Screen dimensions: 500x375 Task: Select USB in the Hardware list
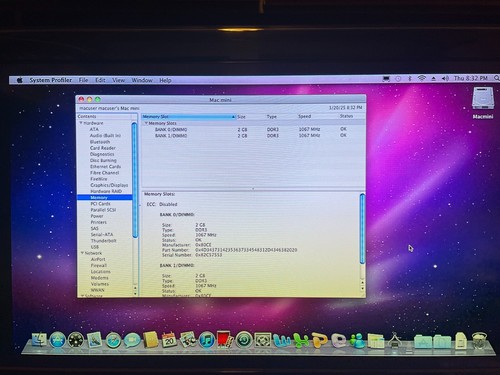[95, 247]
